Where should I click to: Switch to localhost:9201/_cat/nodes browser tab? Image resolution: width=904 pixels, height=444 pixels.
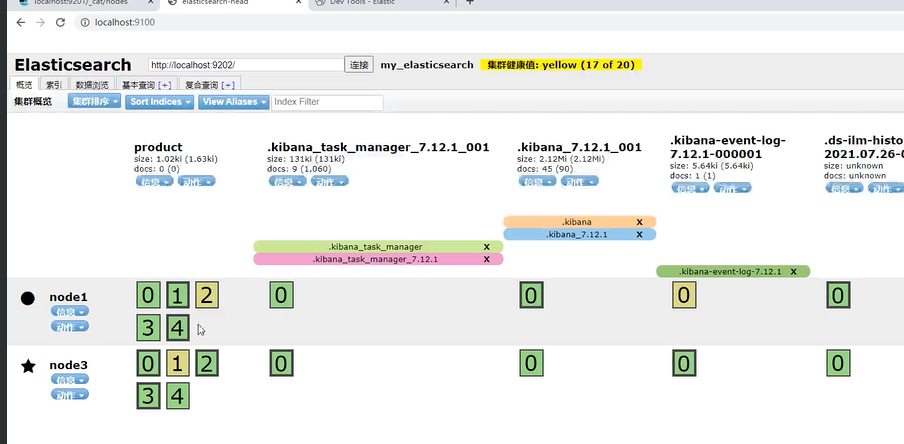pyautogui.click(x=85, y=3)
